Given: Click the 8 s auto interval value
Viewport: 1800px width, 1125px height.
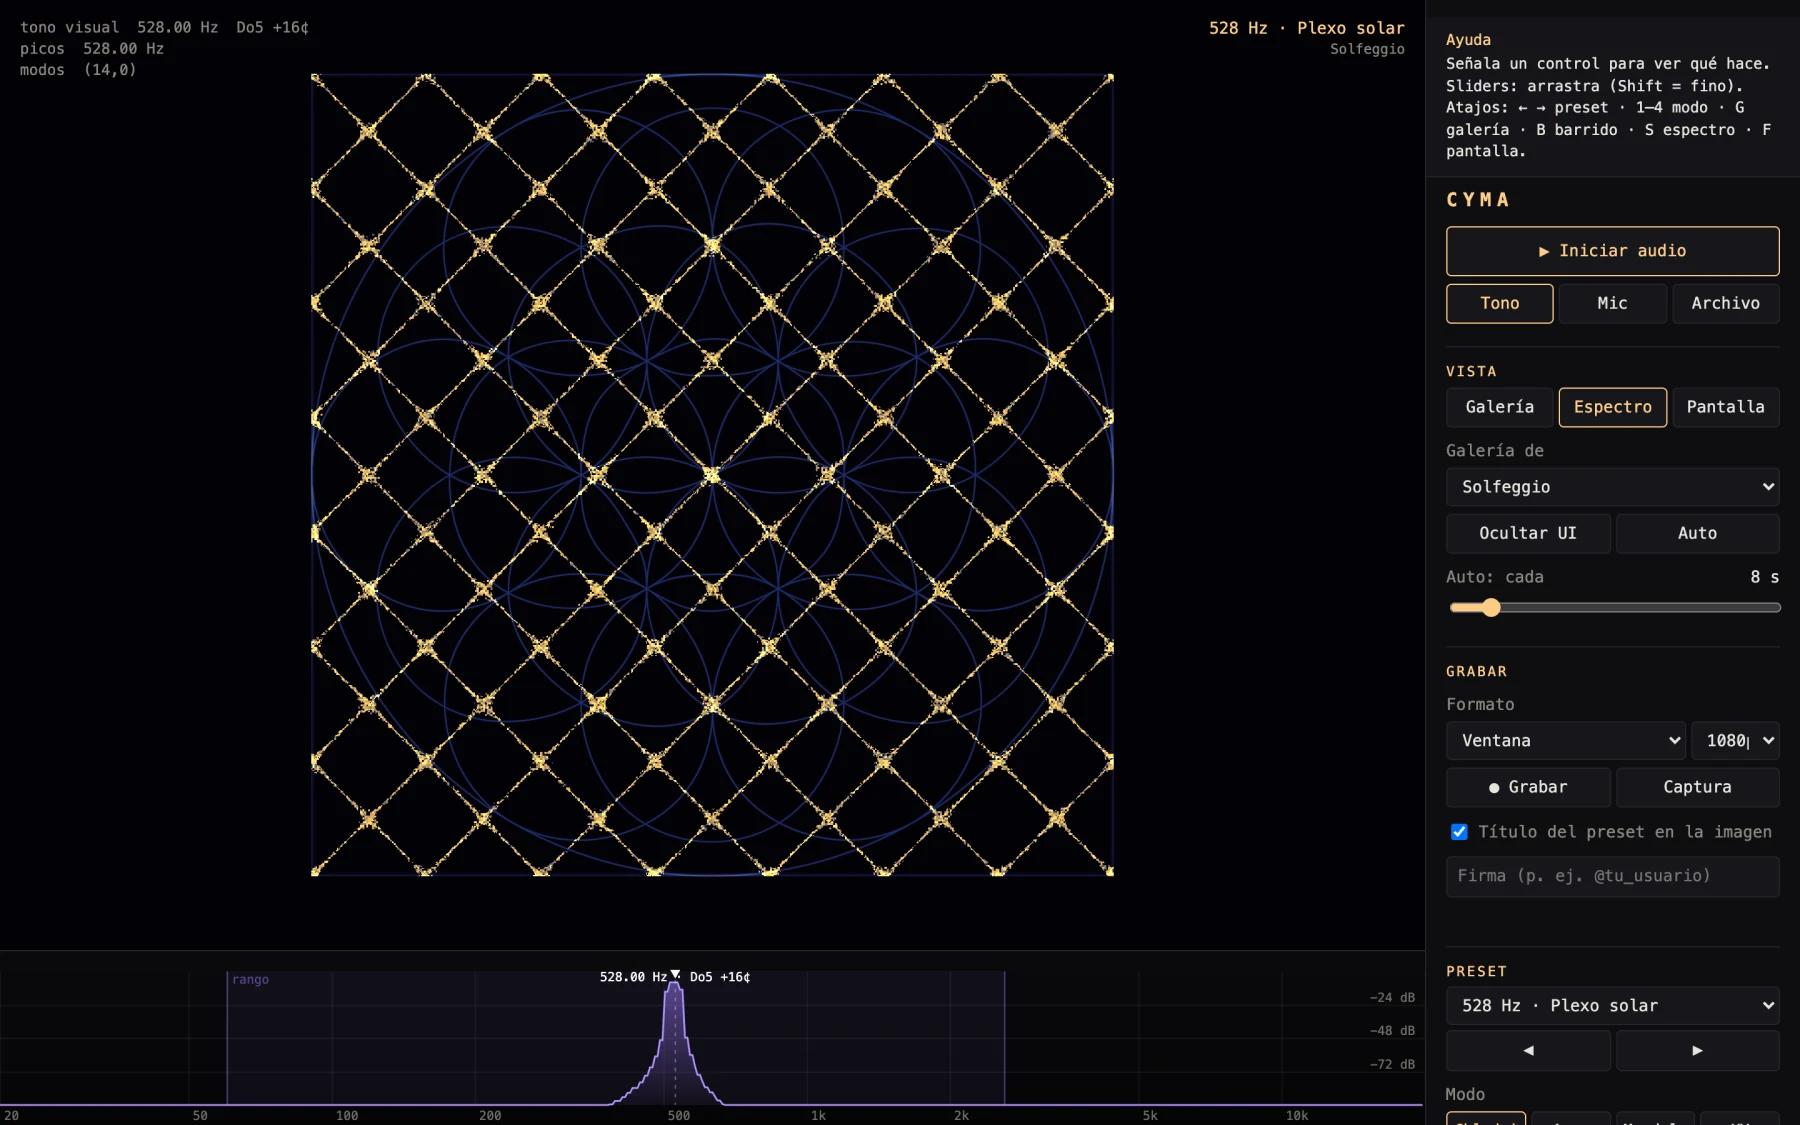Looking at the screenshot, I should (x=1764, y=577).
